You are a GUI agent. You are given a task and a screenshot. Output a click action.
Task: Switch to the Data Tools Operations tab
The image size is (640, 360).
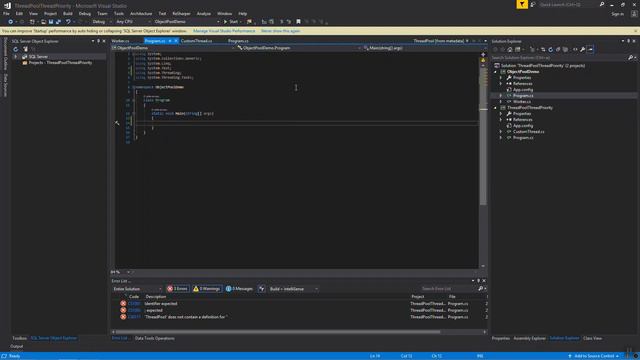[x=155, y=338]
